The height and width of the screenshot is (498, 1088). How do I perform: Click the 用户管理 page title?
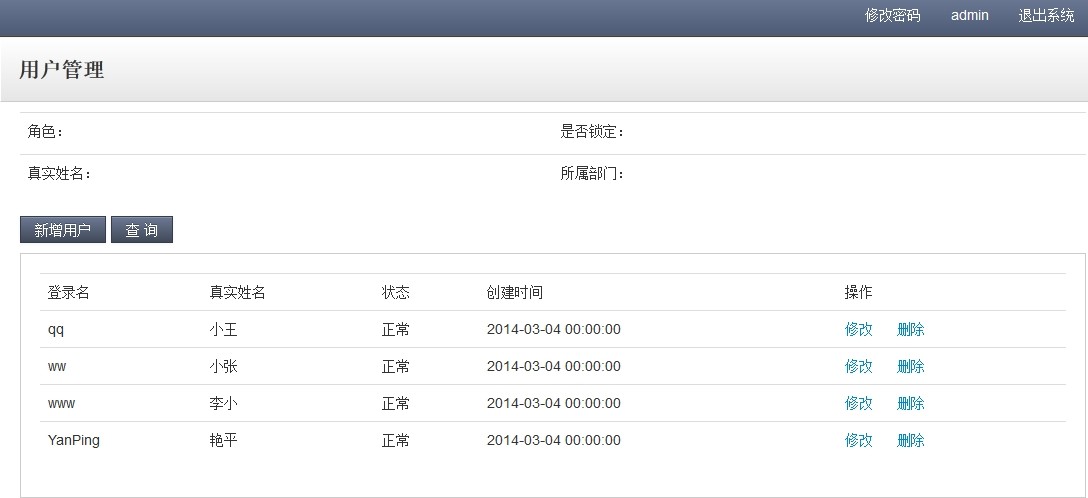click(x=62, y=69)
